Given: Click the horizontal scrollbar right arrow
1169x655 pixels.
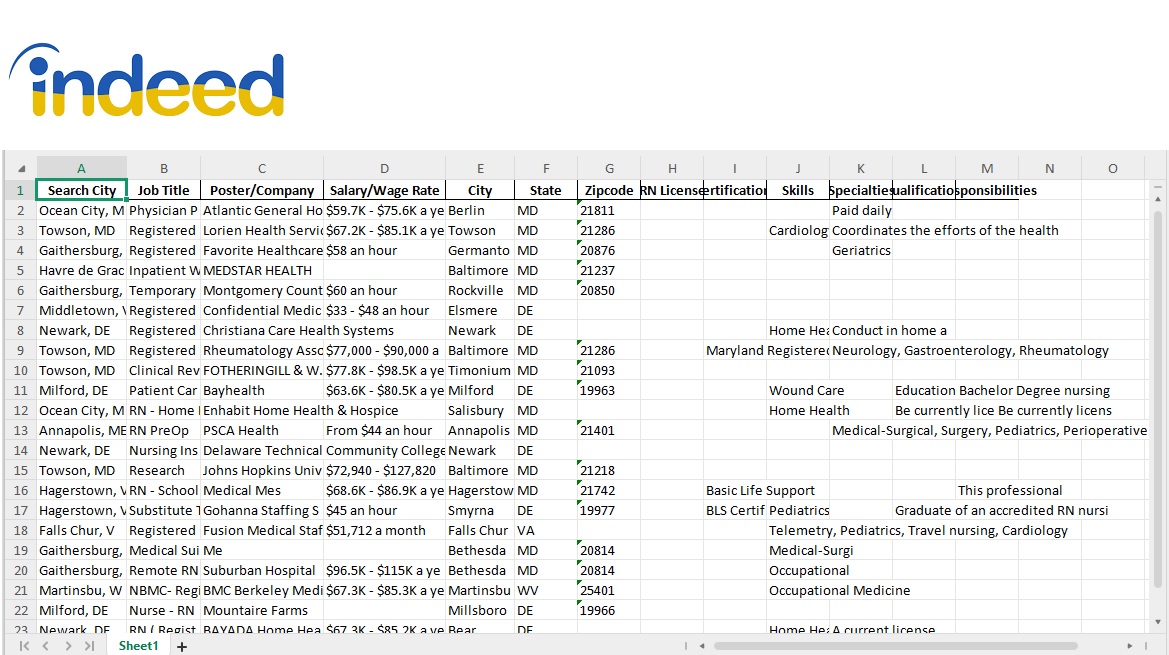Looking at the screenshot, I should 1130,646.
